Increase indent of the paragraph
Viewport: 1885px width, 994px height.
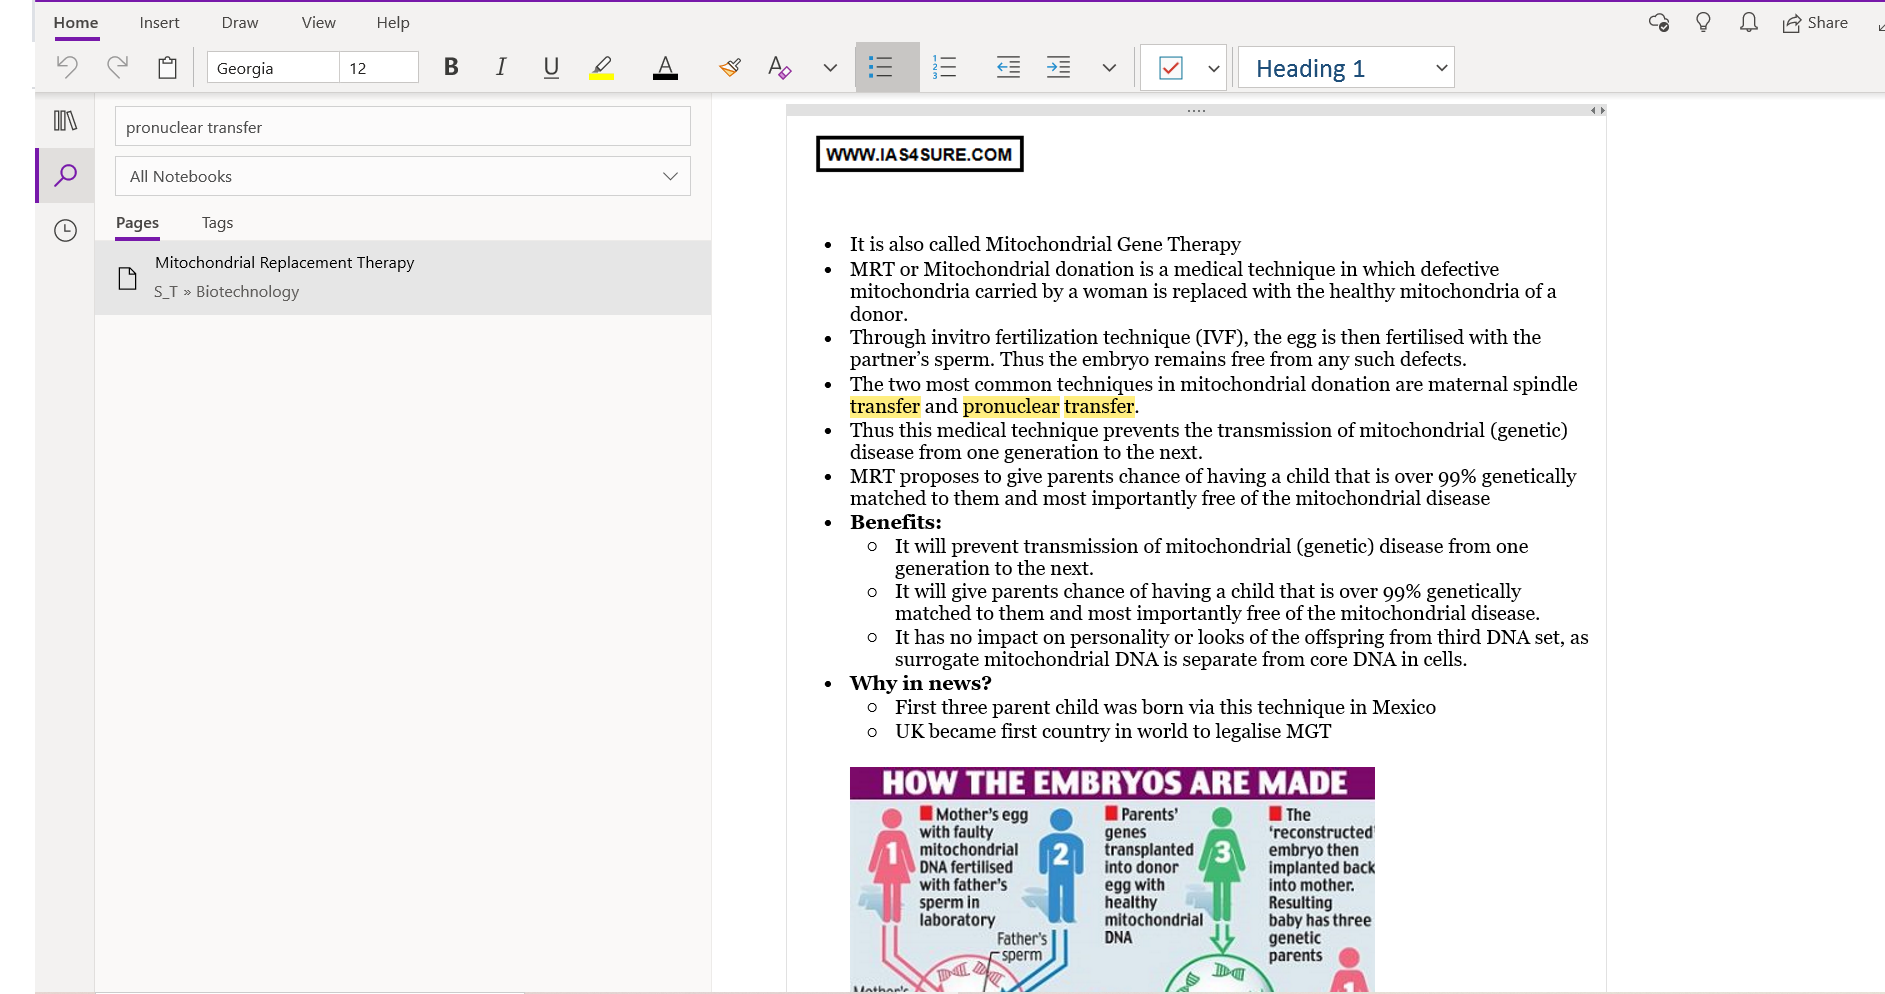click(1058, 67)
